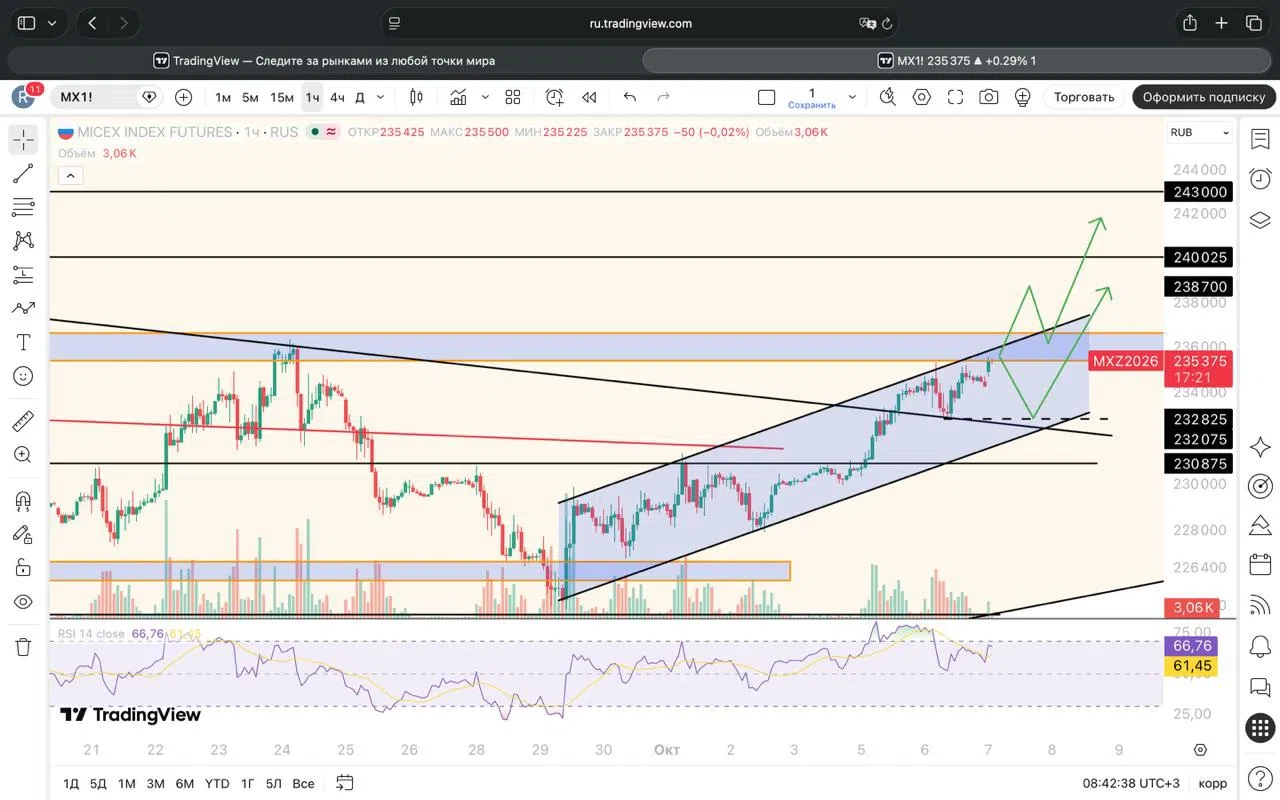The image size is (1280, 800).
Task: Set chart range to YTD
Action: point(217,783)
